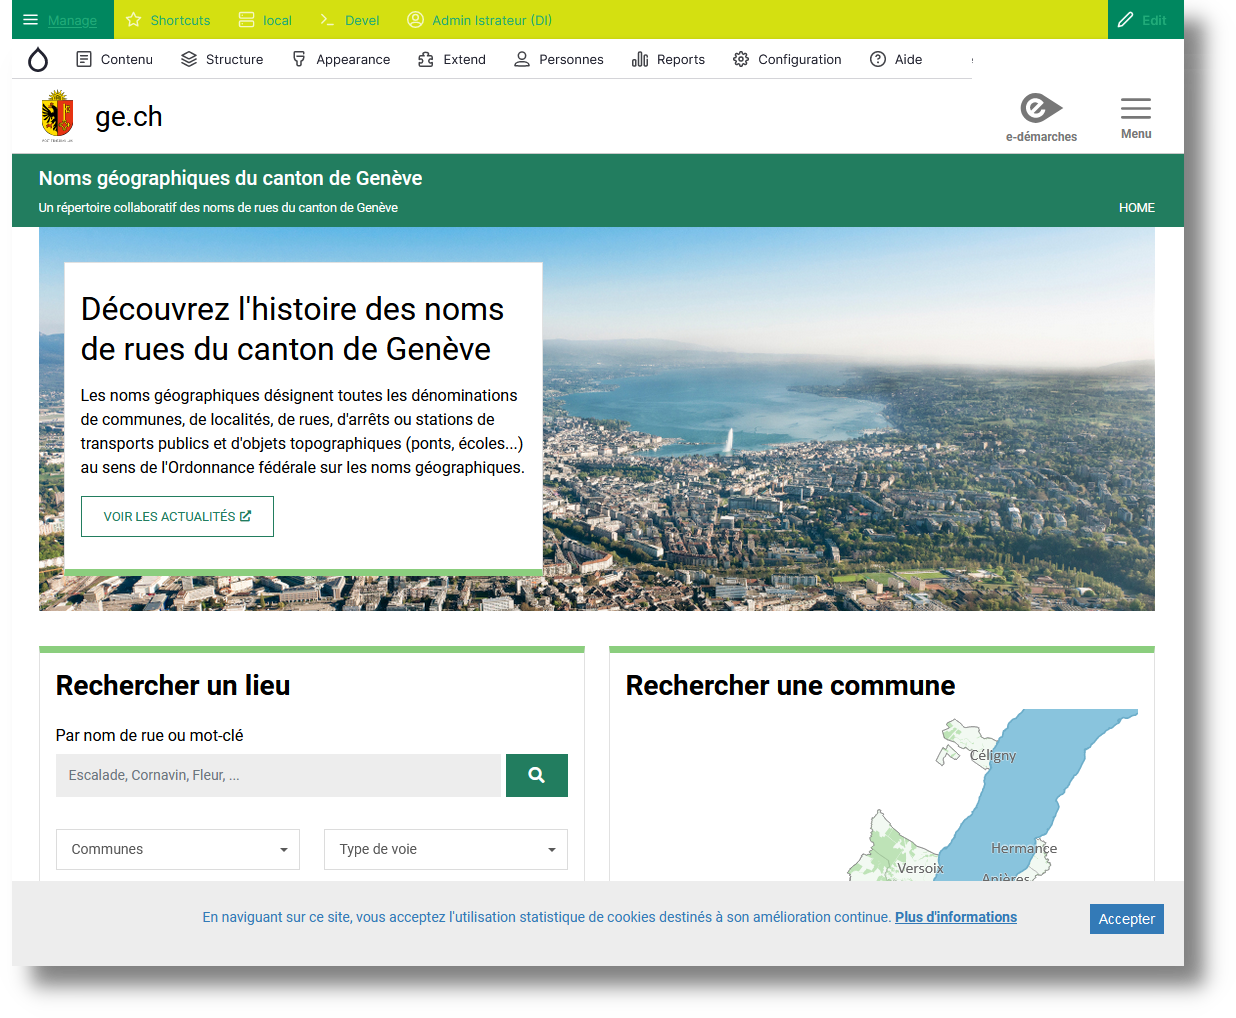1236x1018 pixels.
Task: Open the Contenu menu
Action: [114, 59]
